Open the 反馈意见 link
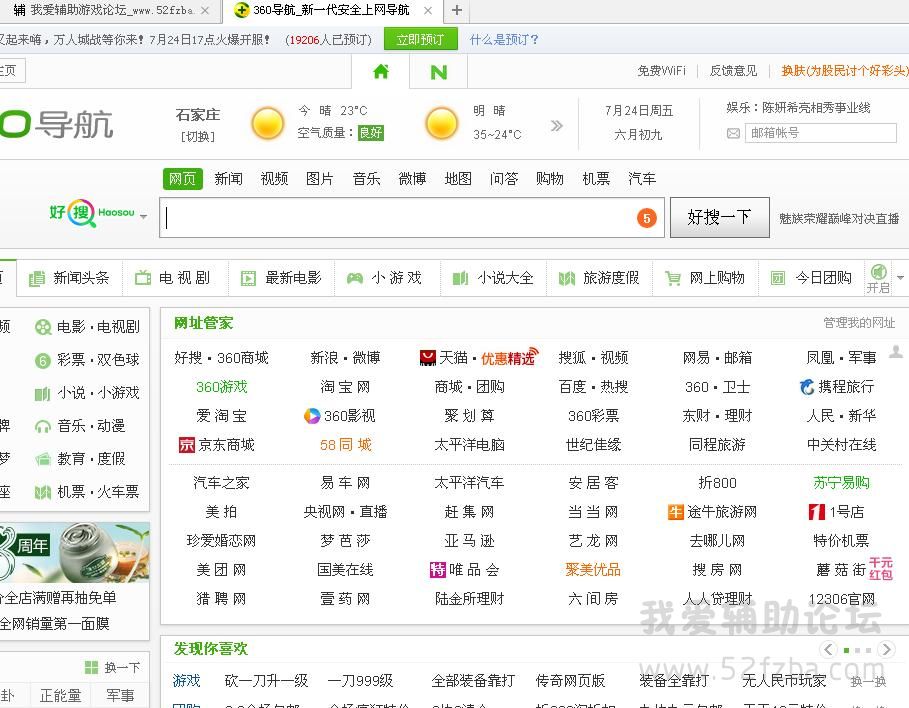This screenshot has width=909, height=708. (733, 71)
